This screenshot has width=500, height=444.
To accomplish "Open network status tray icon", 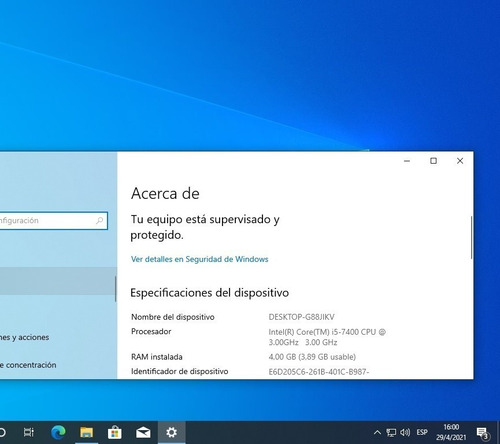I will [x=391, y=432].
